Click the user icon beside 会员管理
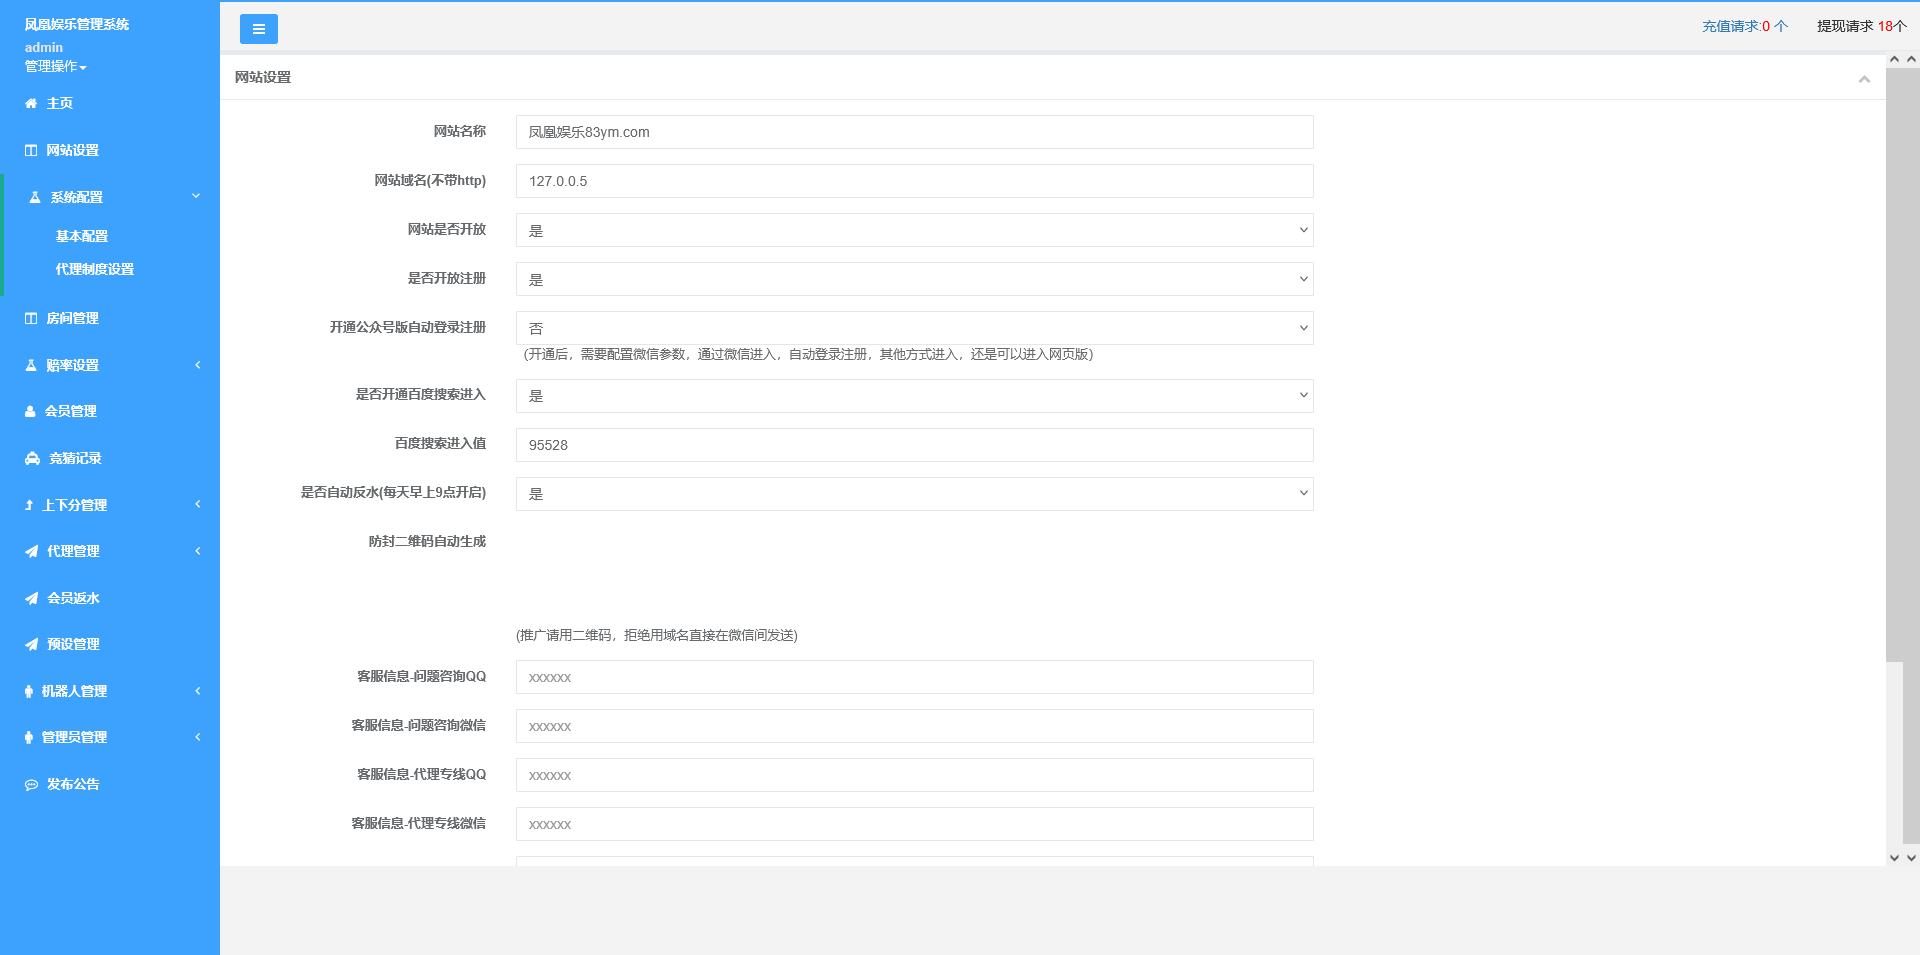1920x955 pixels. [x=30, y=411]
